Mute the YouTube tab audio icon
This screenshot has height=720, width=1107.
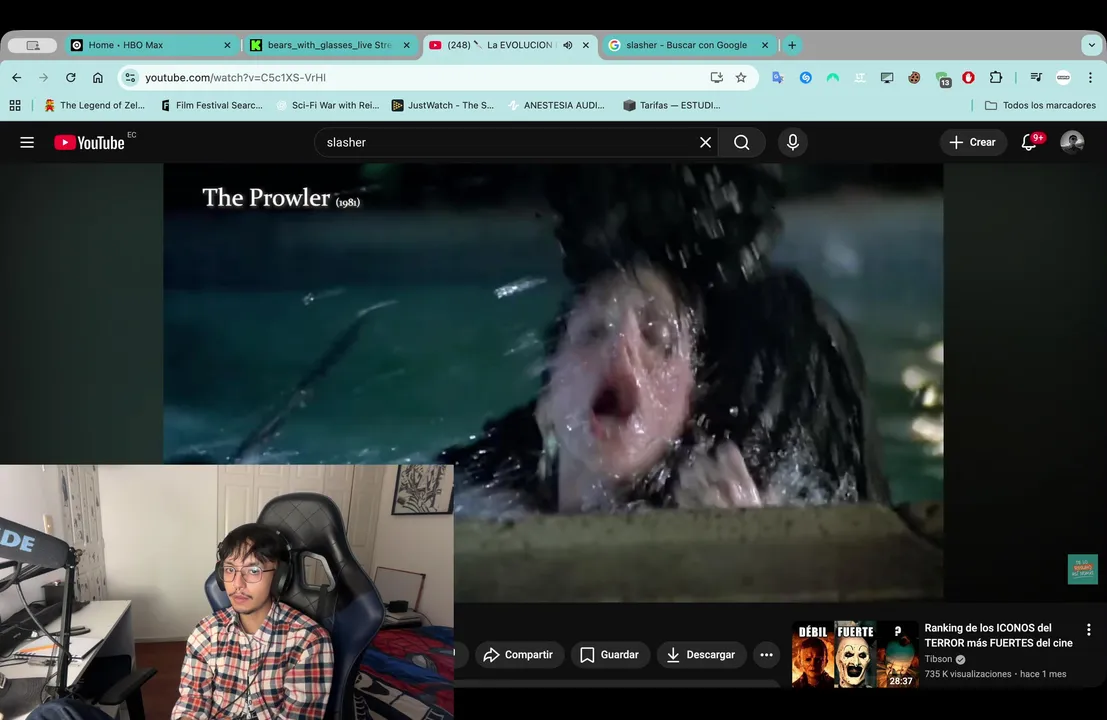pyautogui.click(x=568, y=45)
